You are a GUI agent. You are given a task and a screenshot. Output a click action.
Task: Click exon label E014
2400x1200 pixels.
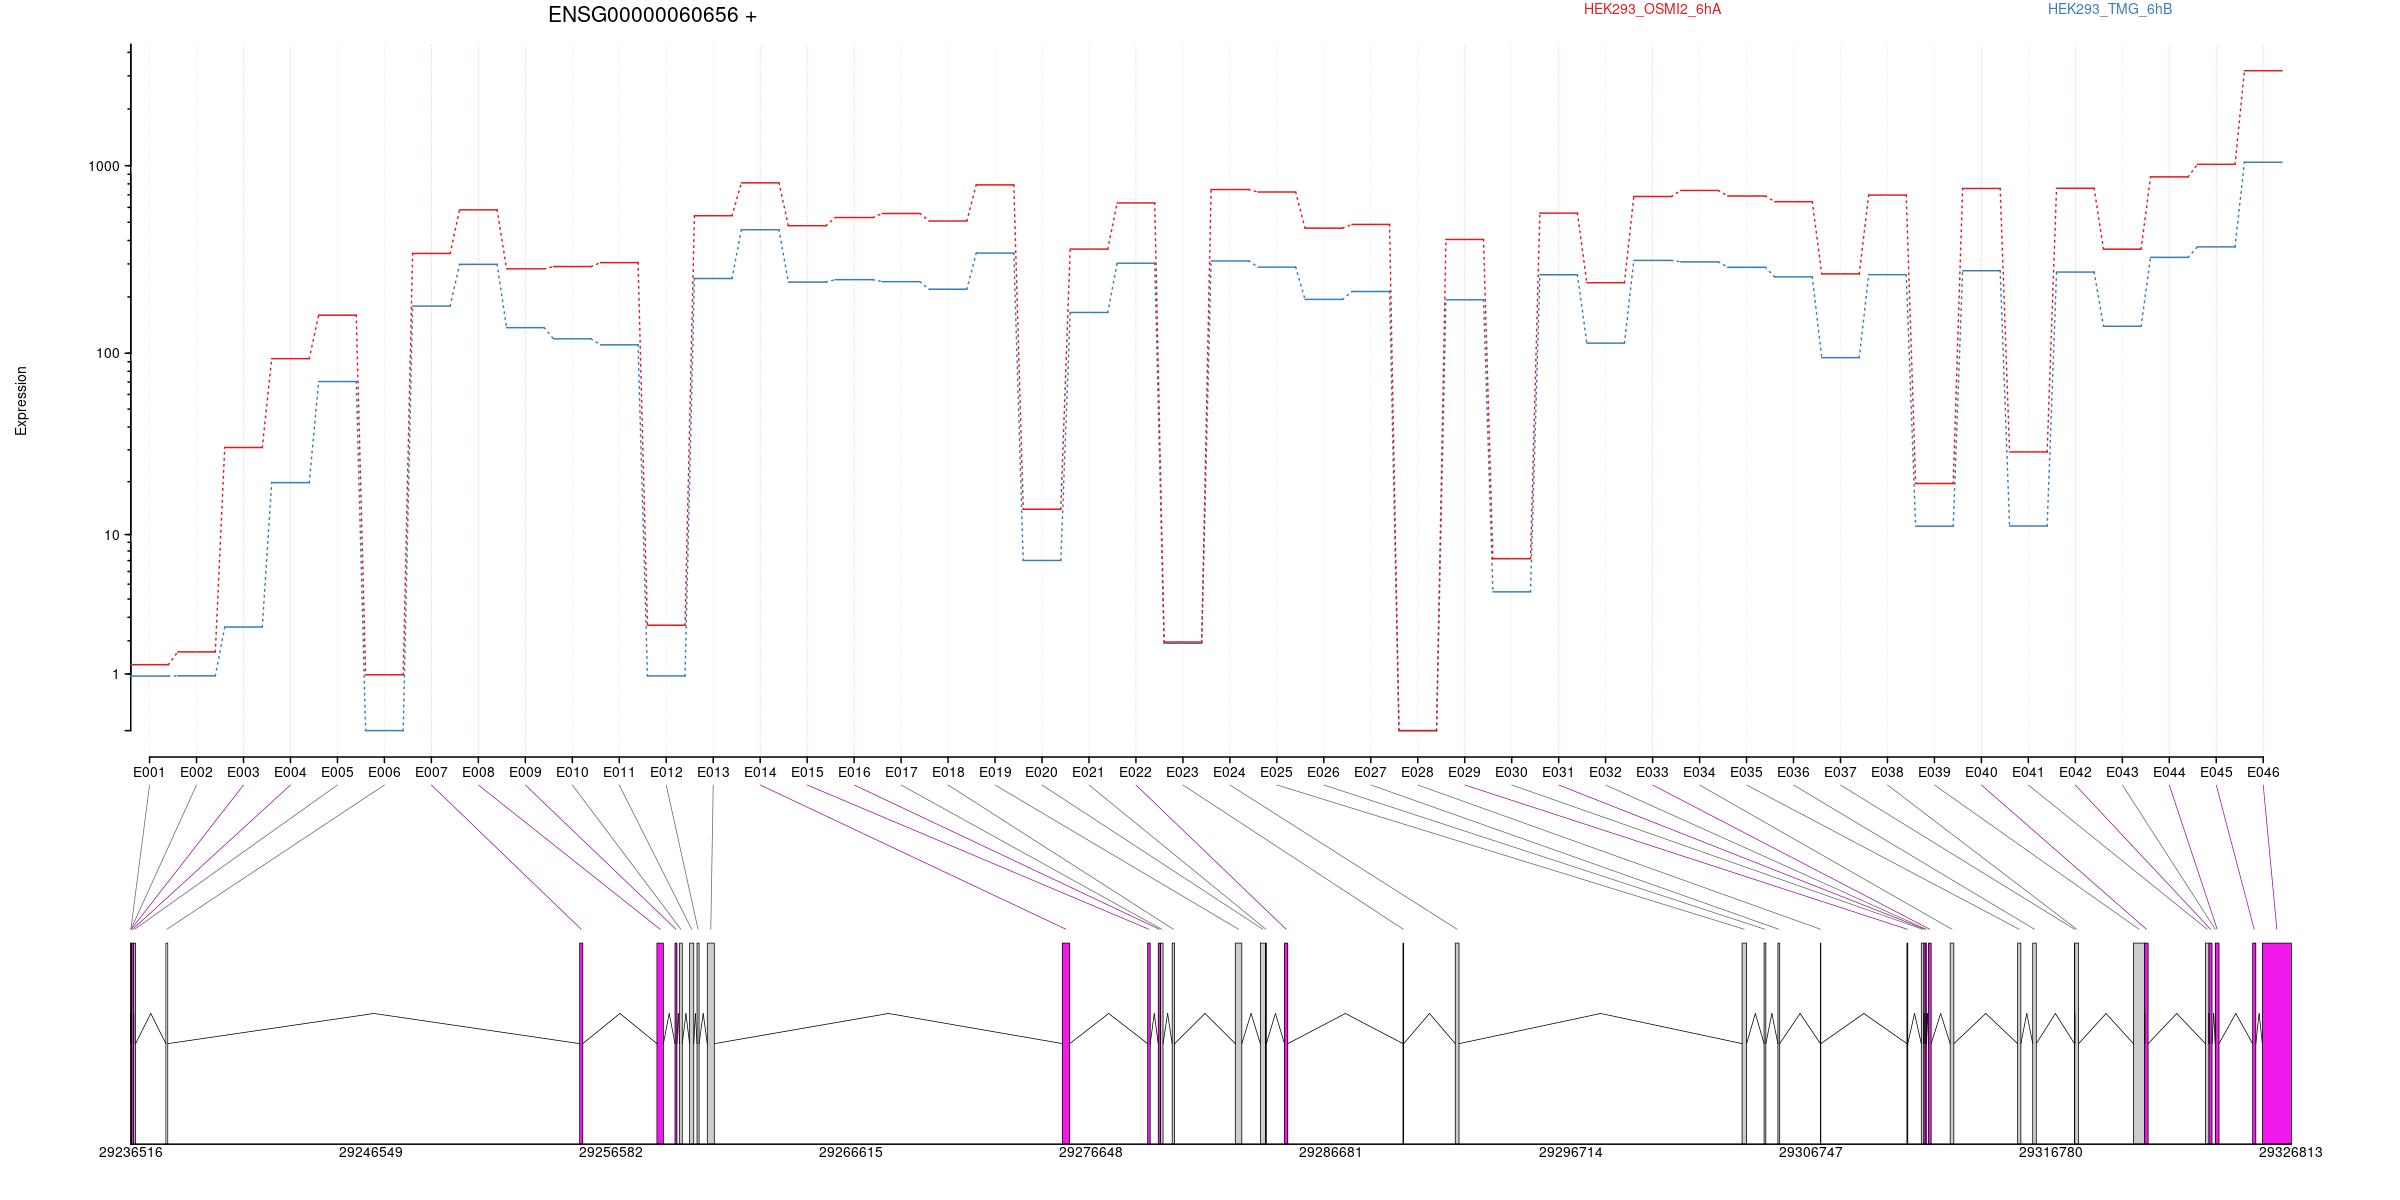(760, 772)
